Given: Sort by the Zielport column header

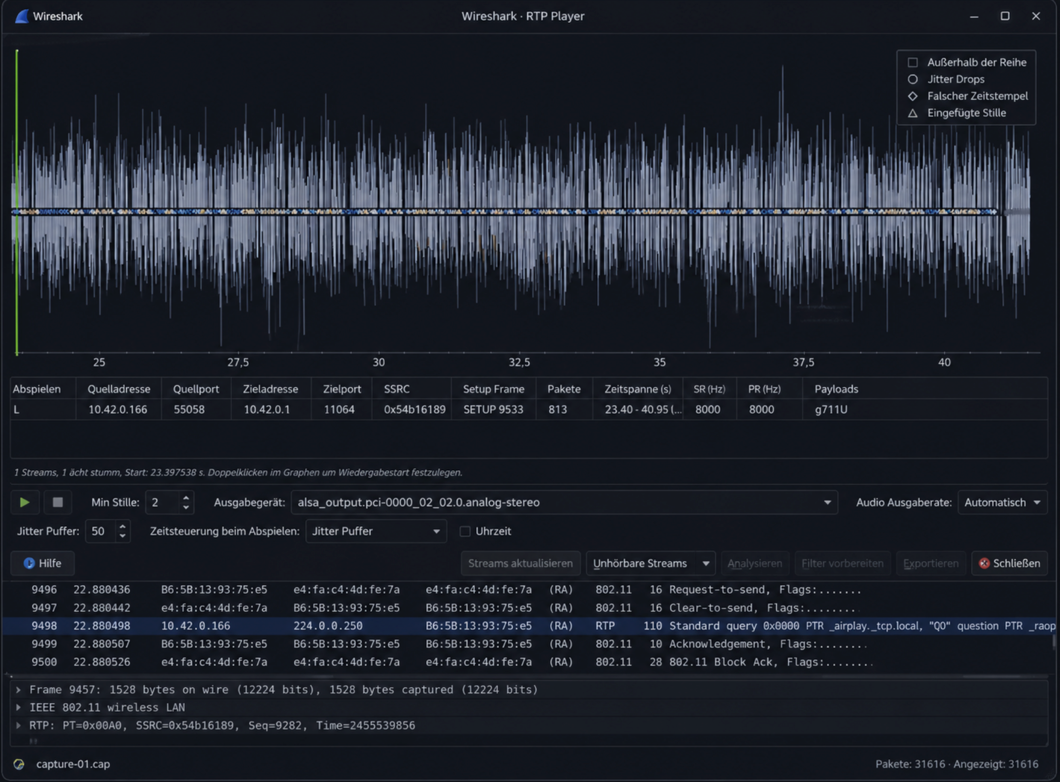Looking at the screenshot, I should point(342,389).
